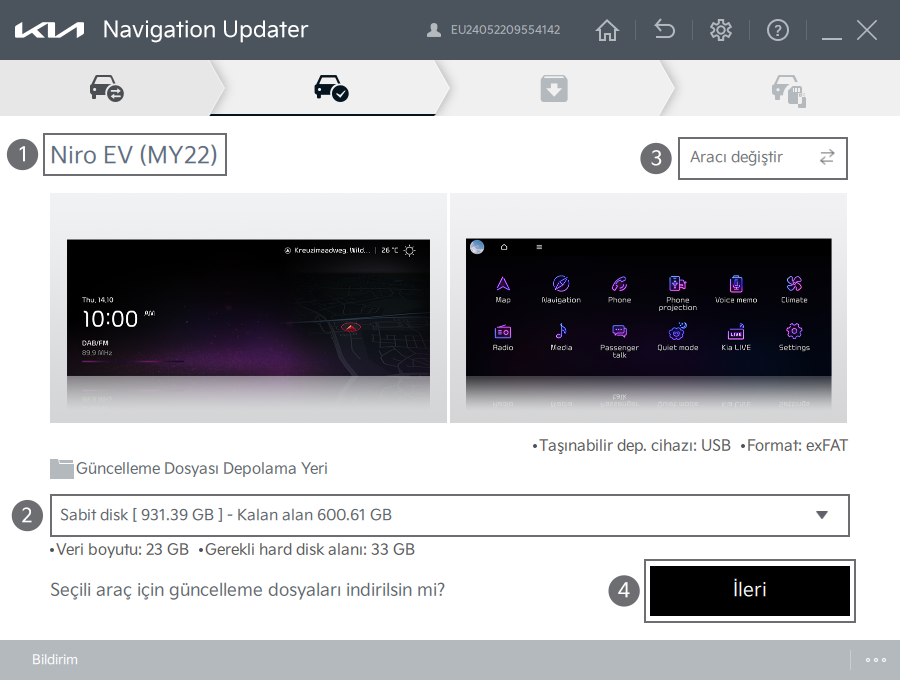
Task: Open the Home icon in header
Action: tap(607, 30)
